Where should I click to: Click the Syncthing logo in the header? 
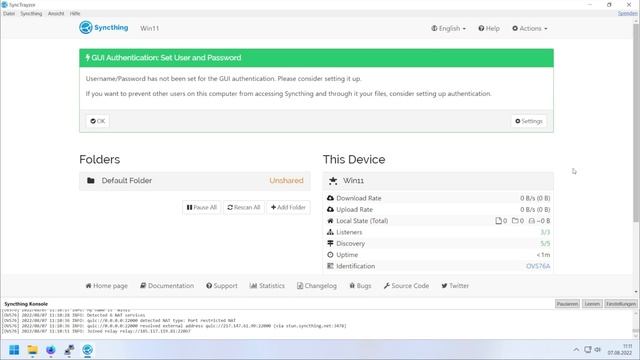[x=104, y=28]
